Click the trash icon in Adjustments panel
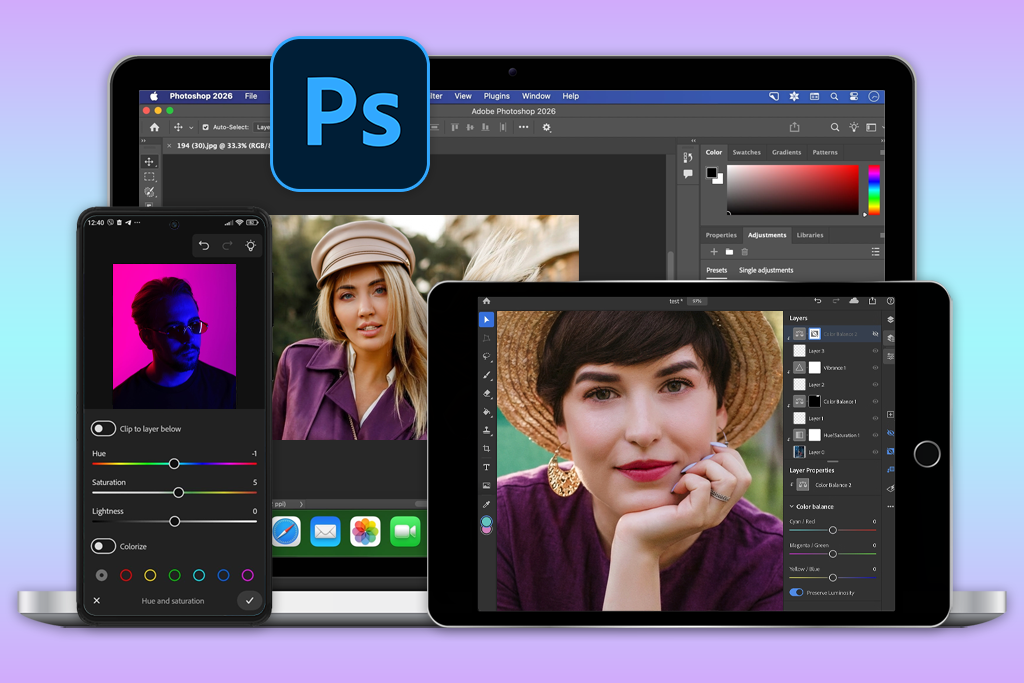Viewport: 1024px width, 683px height. click(x=744, y=251)
